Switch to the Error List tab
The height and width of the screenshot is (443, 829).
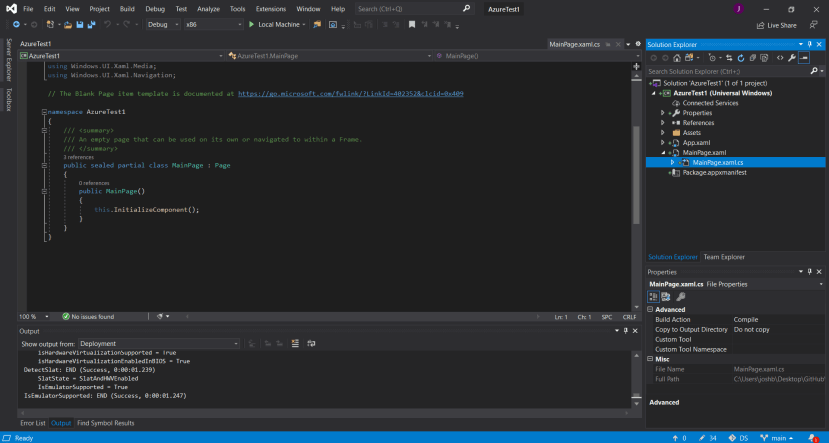coord(33,423)
